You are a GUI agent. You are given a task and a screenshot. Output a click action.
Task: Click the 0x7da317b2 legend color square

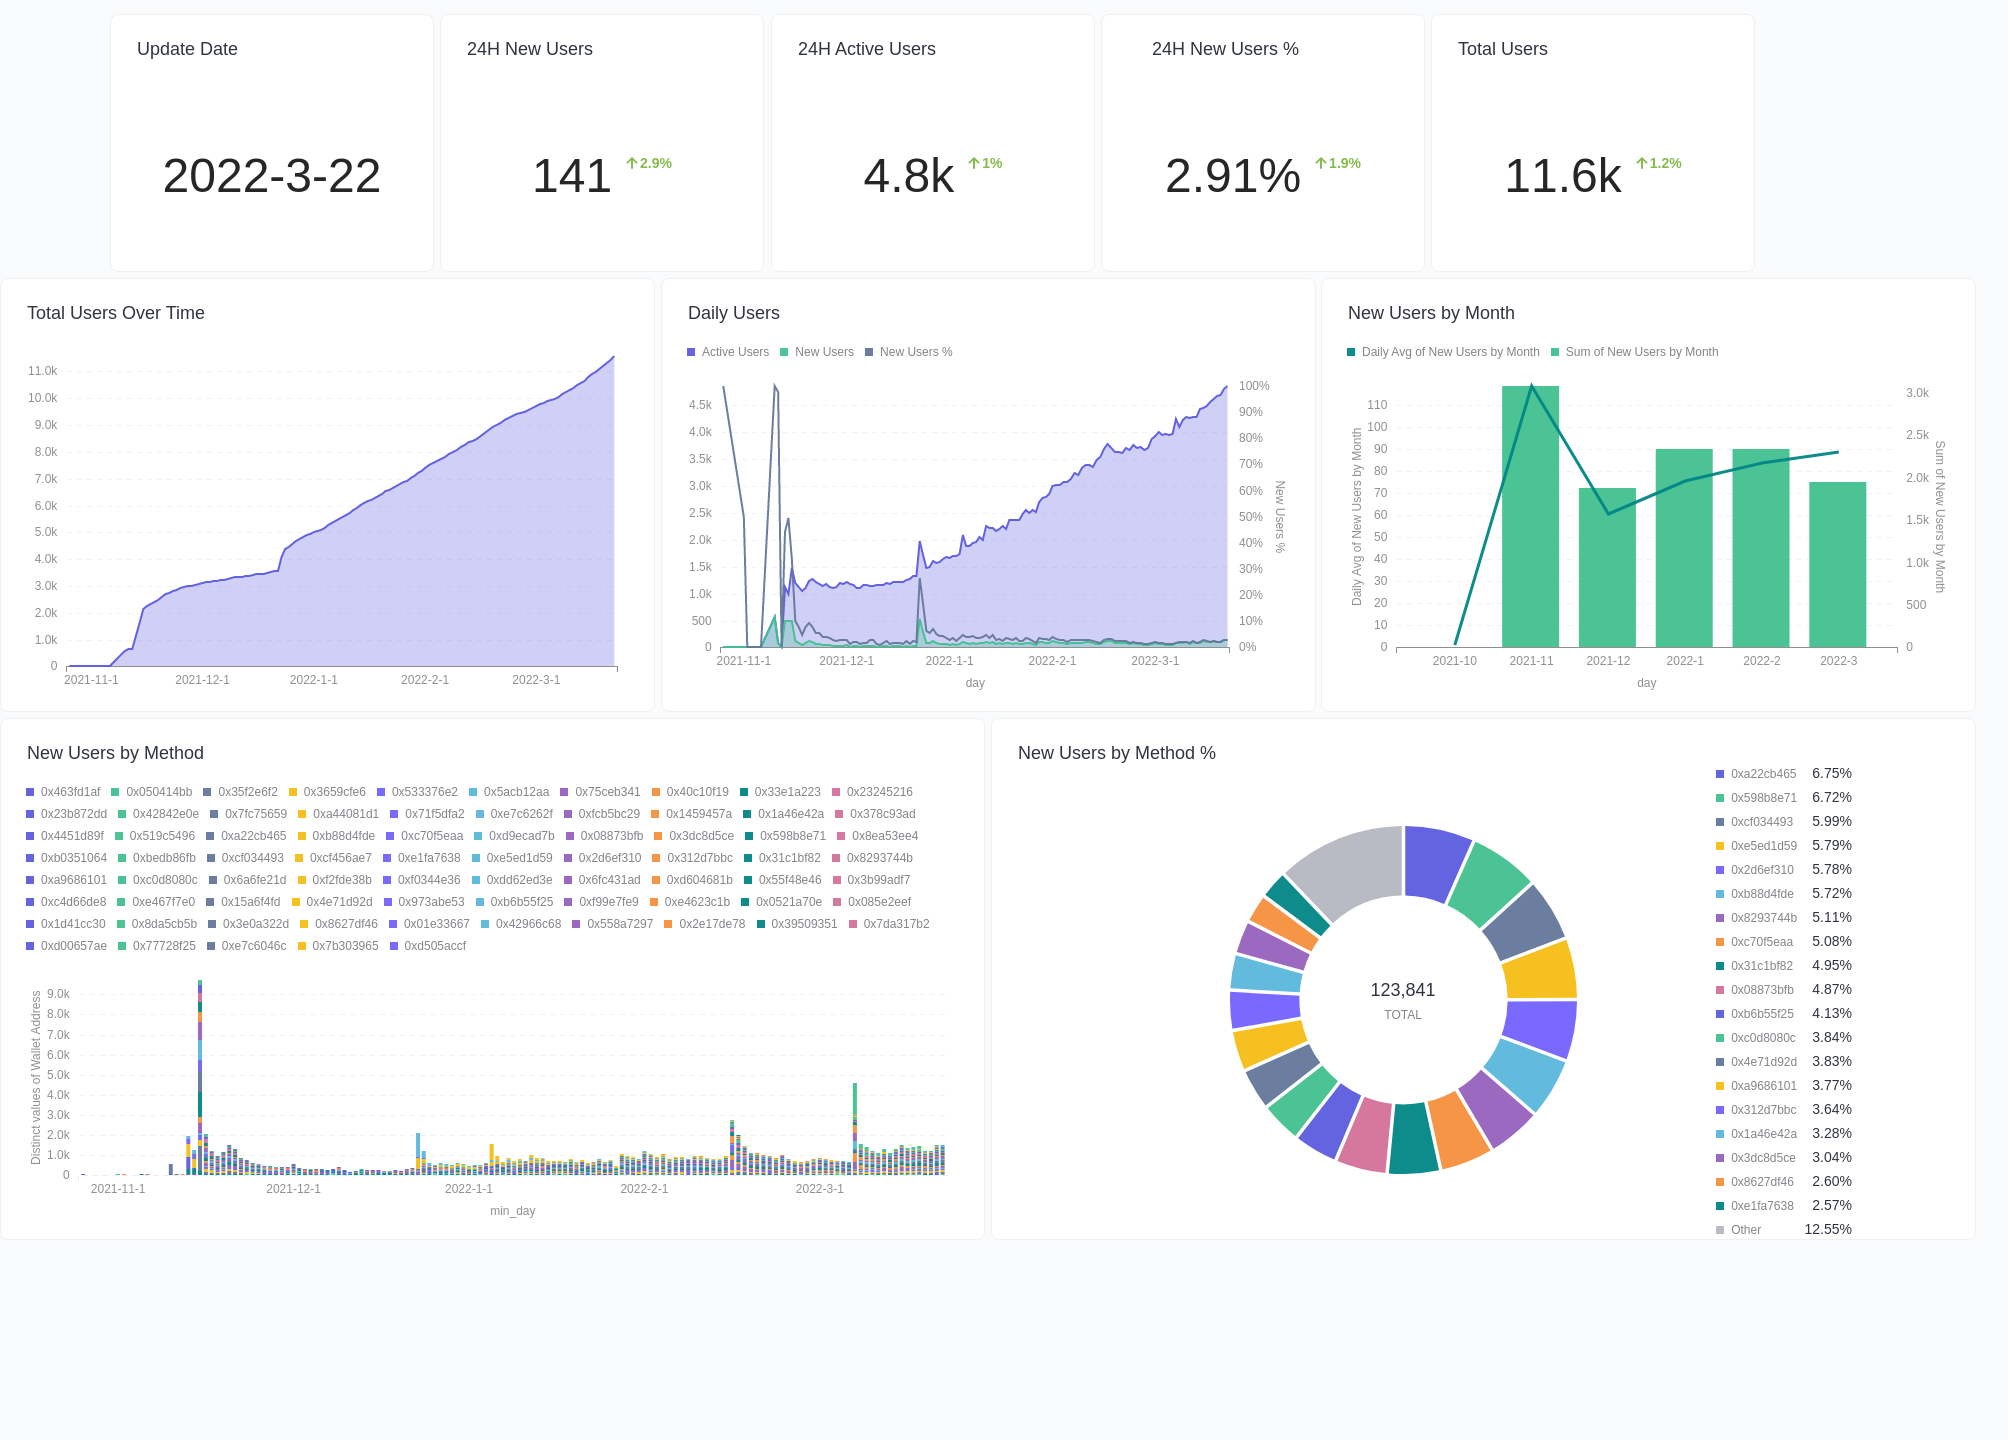pos(852,924)
